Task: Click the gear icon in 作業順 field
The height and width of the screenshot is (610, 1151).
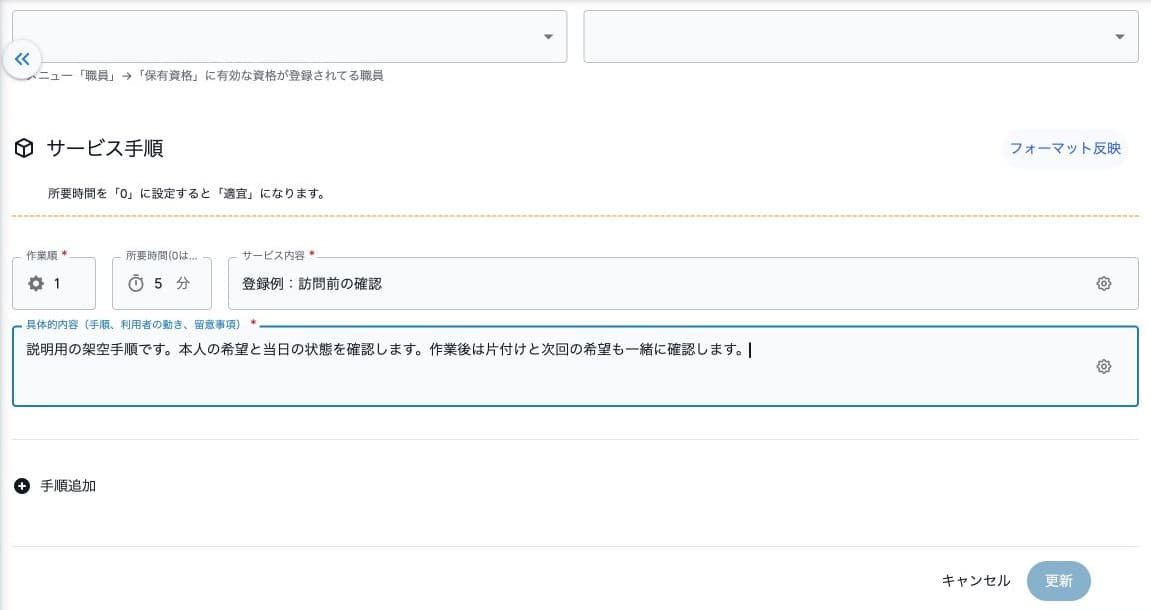Action: pos(36,283)
